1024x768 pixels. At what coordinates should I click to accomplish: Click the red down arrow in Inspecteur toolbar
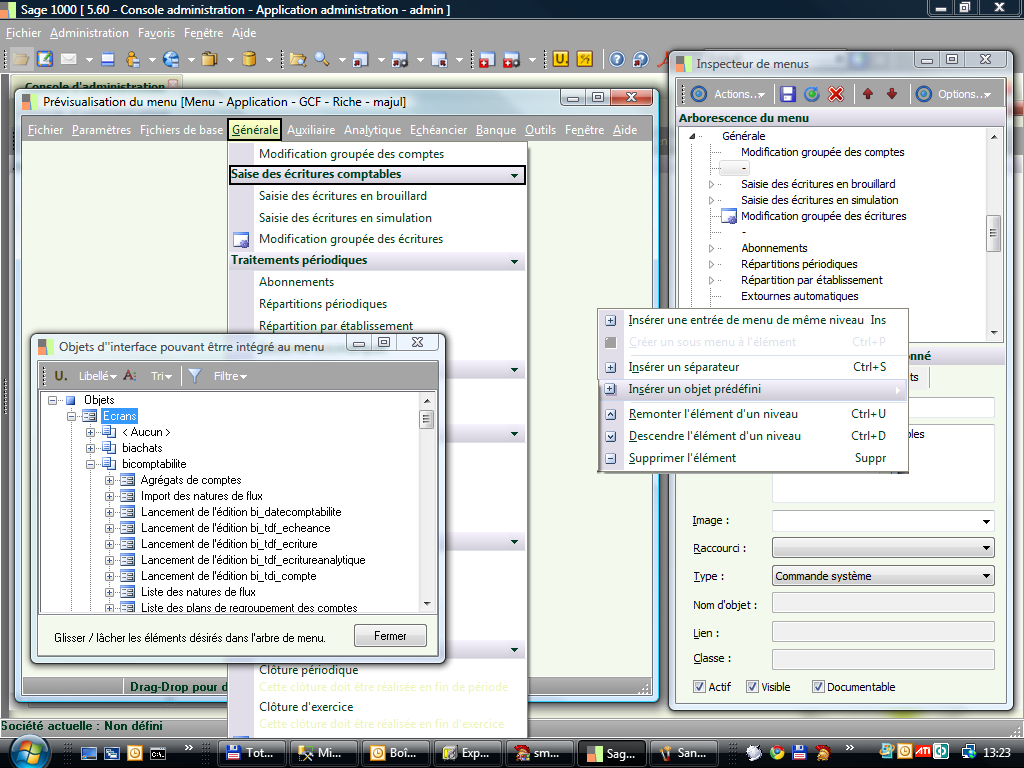[892, 94]
